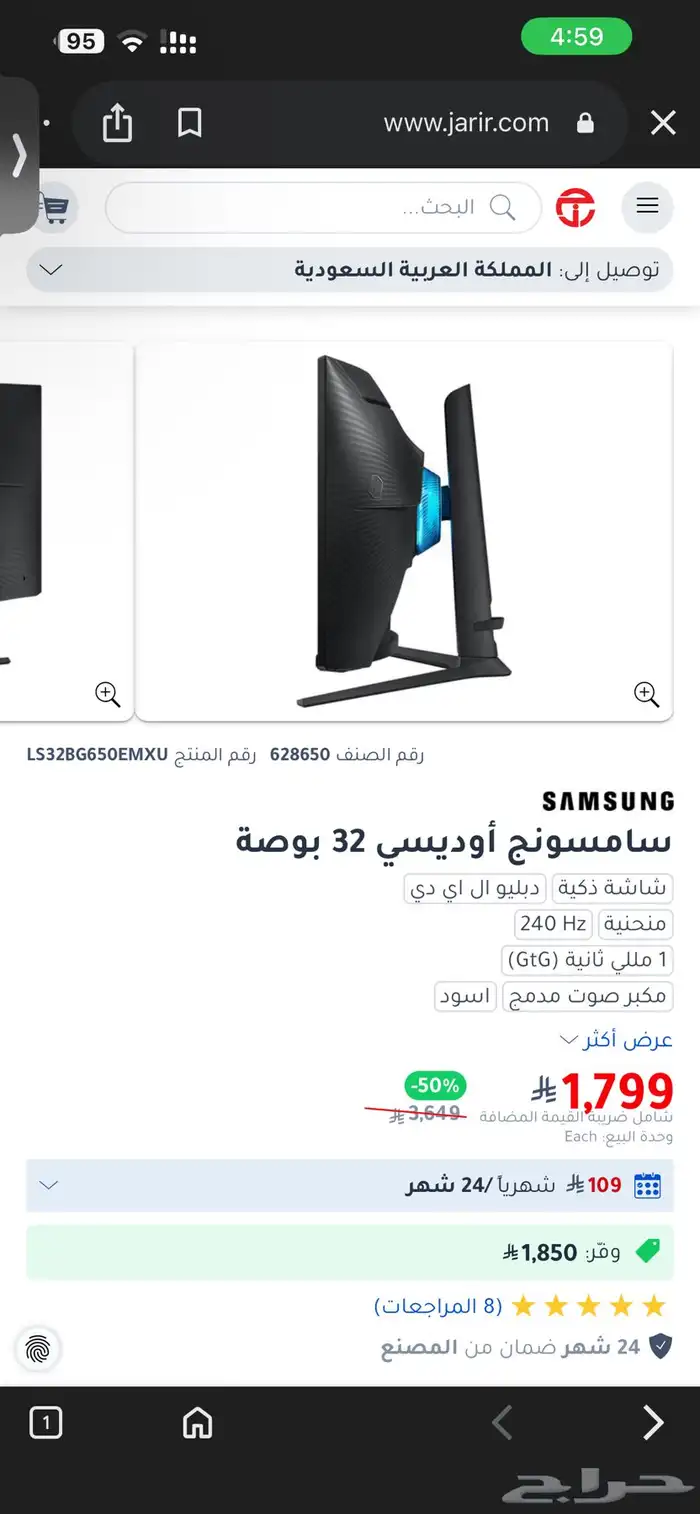The image size is (700, 1514).
Task: Close the in-app browser with X
Action: 663,123
